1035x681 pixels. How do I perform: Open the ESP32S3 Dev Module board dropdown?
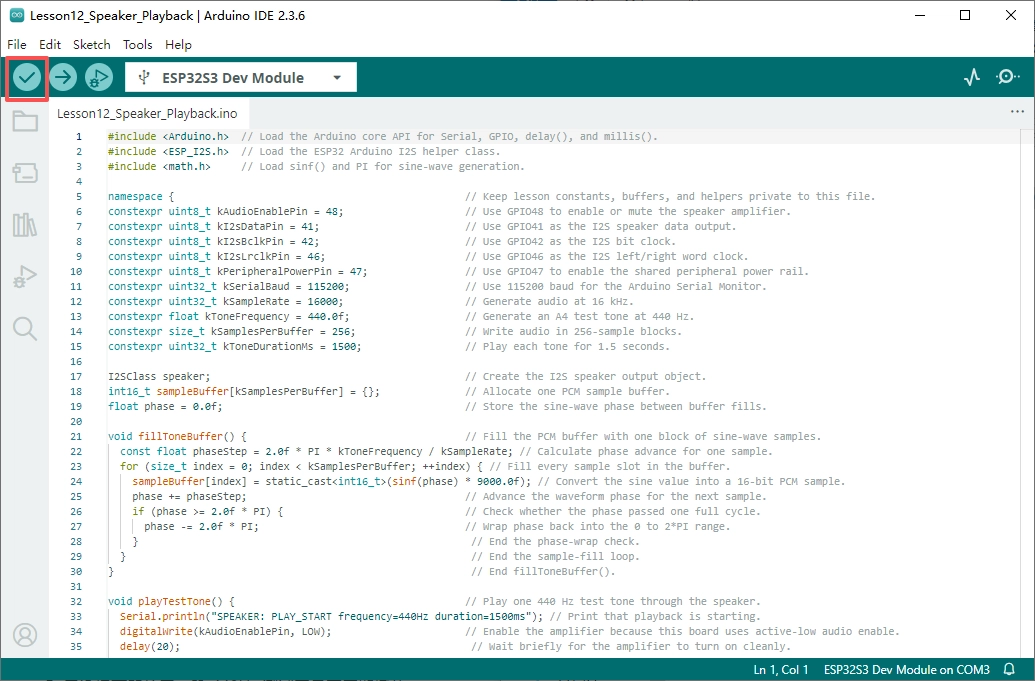(x=241, y=78)
